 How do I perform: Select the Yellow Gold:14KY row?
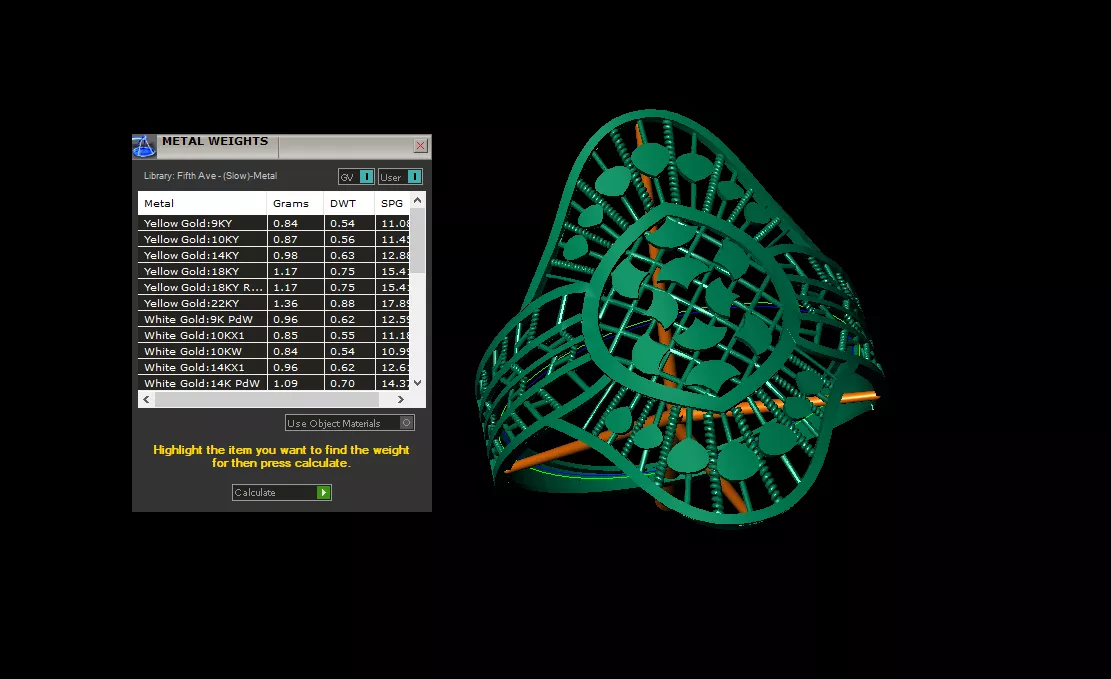click(x=273, y=255)
